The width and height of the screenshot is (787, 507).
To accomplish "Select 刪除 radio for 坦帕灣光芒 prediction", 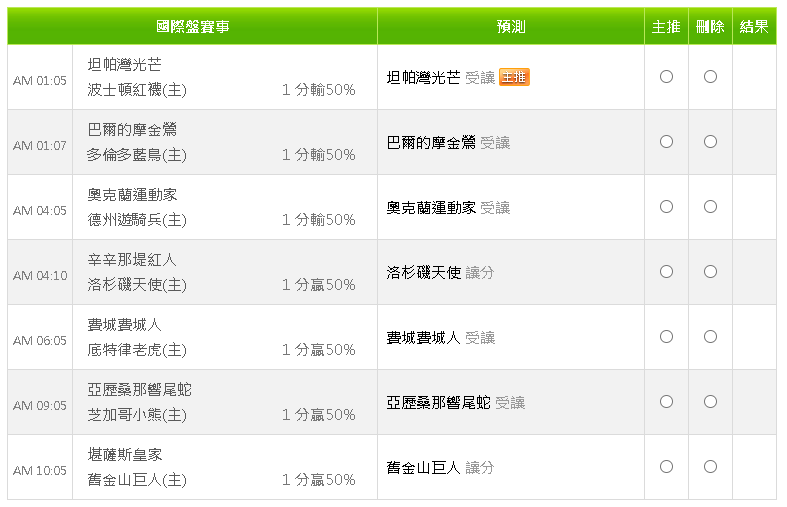I will pos(710,77).
